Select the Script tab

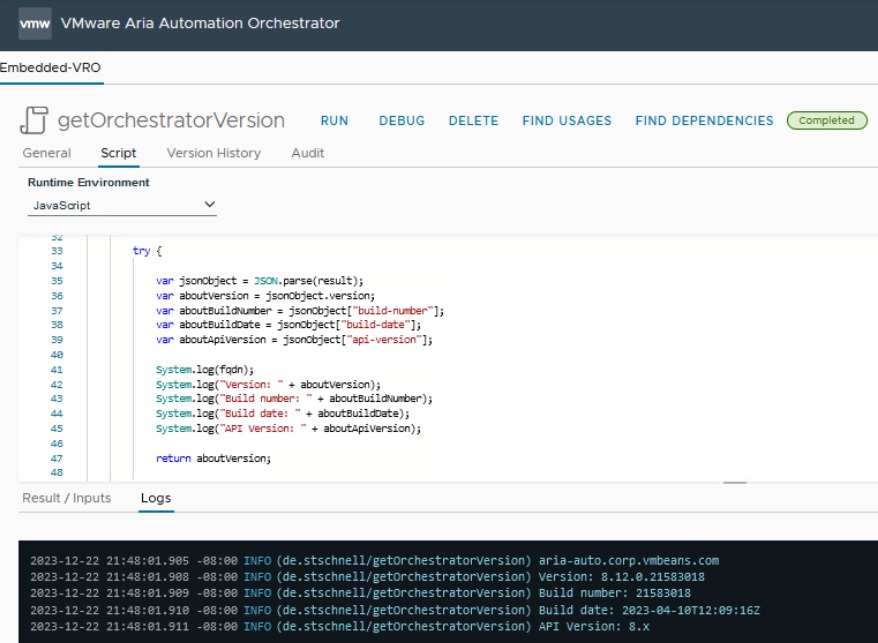118,153
